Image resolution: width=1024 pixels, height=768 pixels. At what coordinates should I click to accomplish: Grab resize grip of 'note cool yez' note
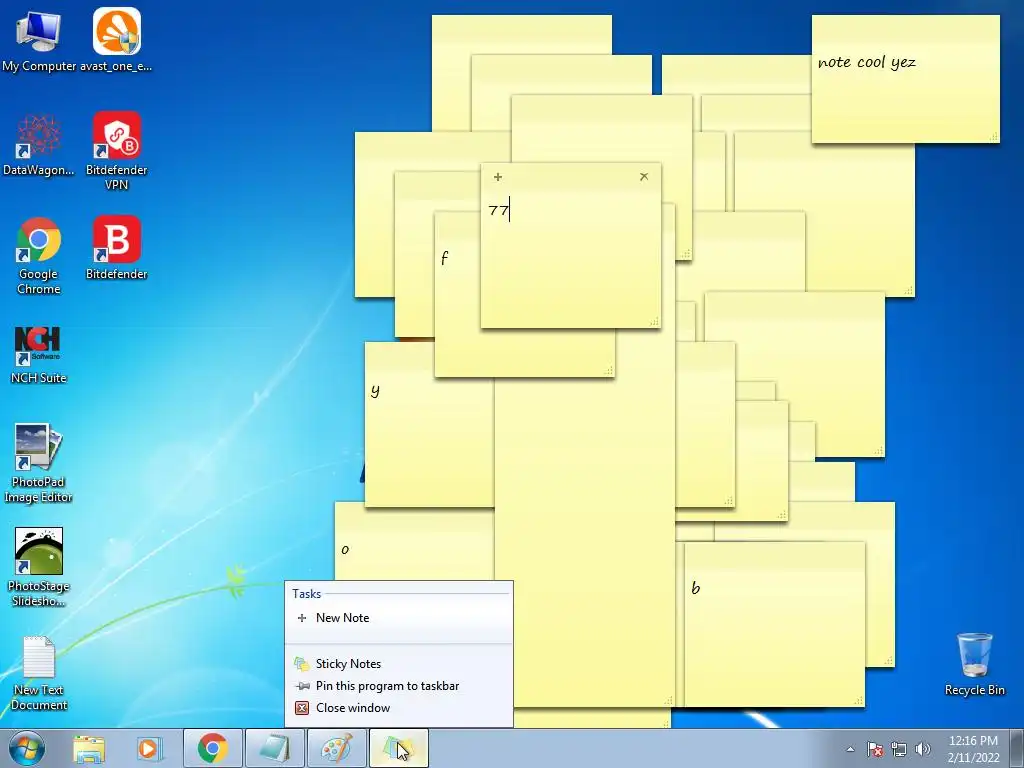pyautogui.click(x=993, y=136)
